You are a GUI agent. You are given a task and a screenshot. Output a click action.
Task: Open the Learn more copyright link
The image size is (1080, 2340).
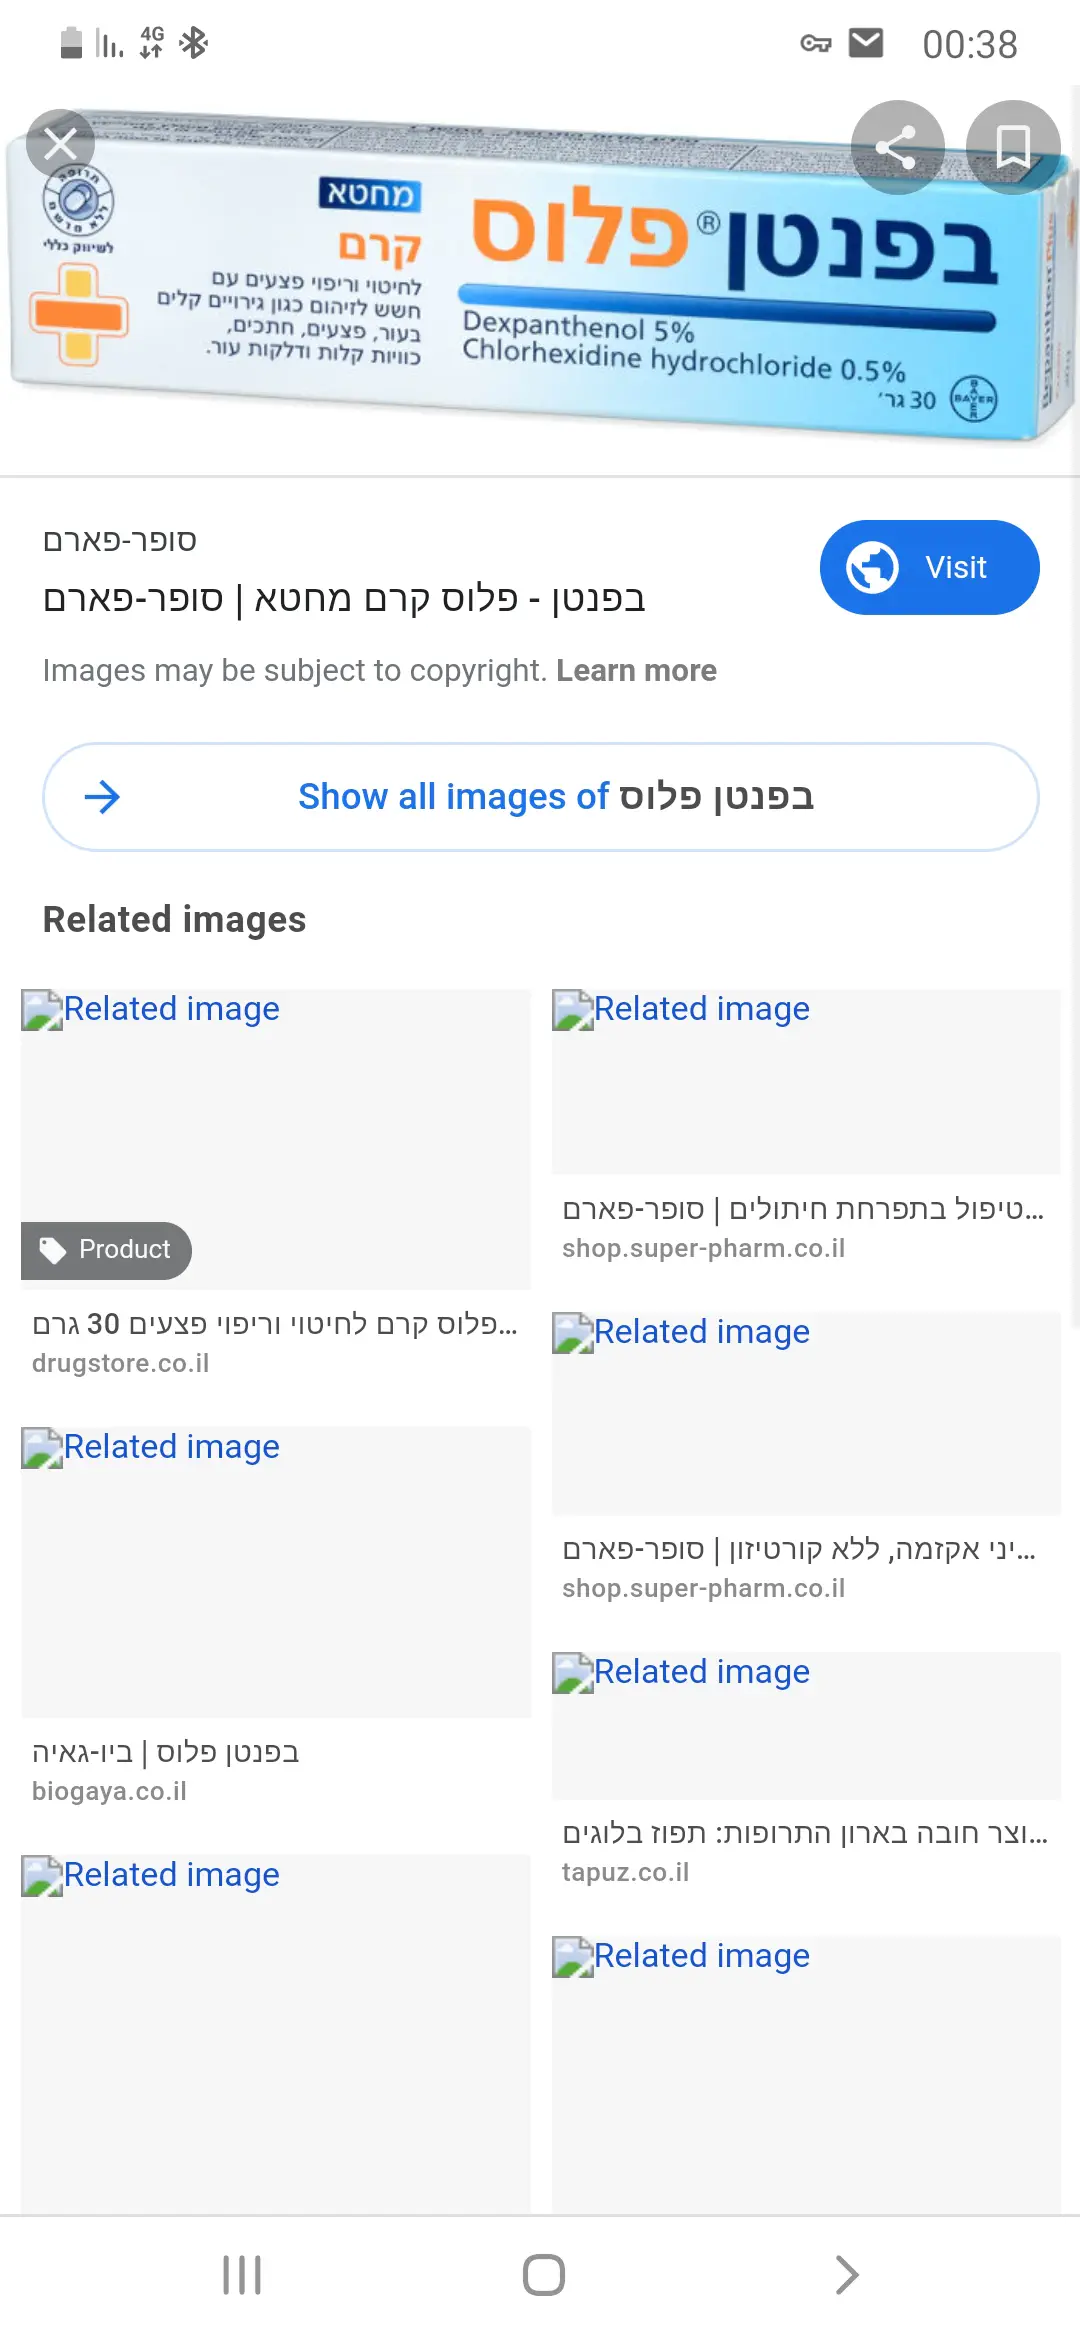636,670
